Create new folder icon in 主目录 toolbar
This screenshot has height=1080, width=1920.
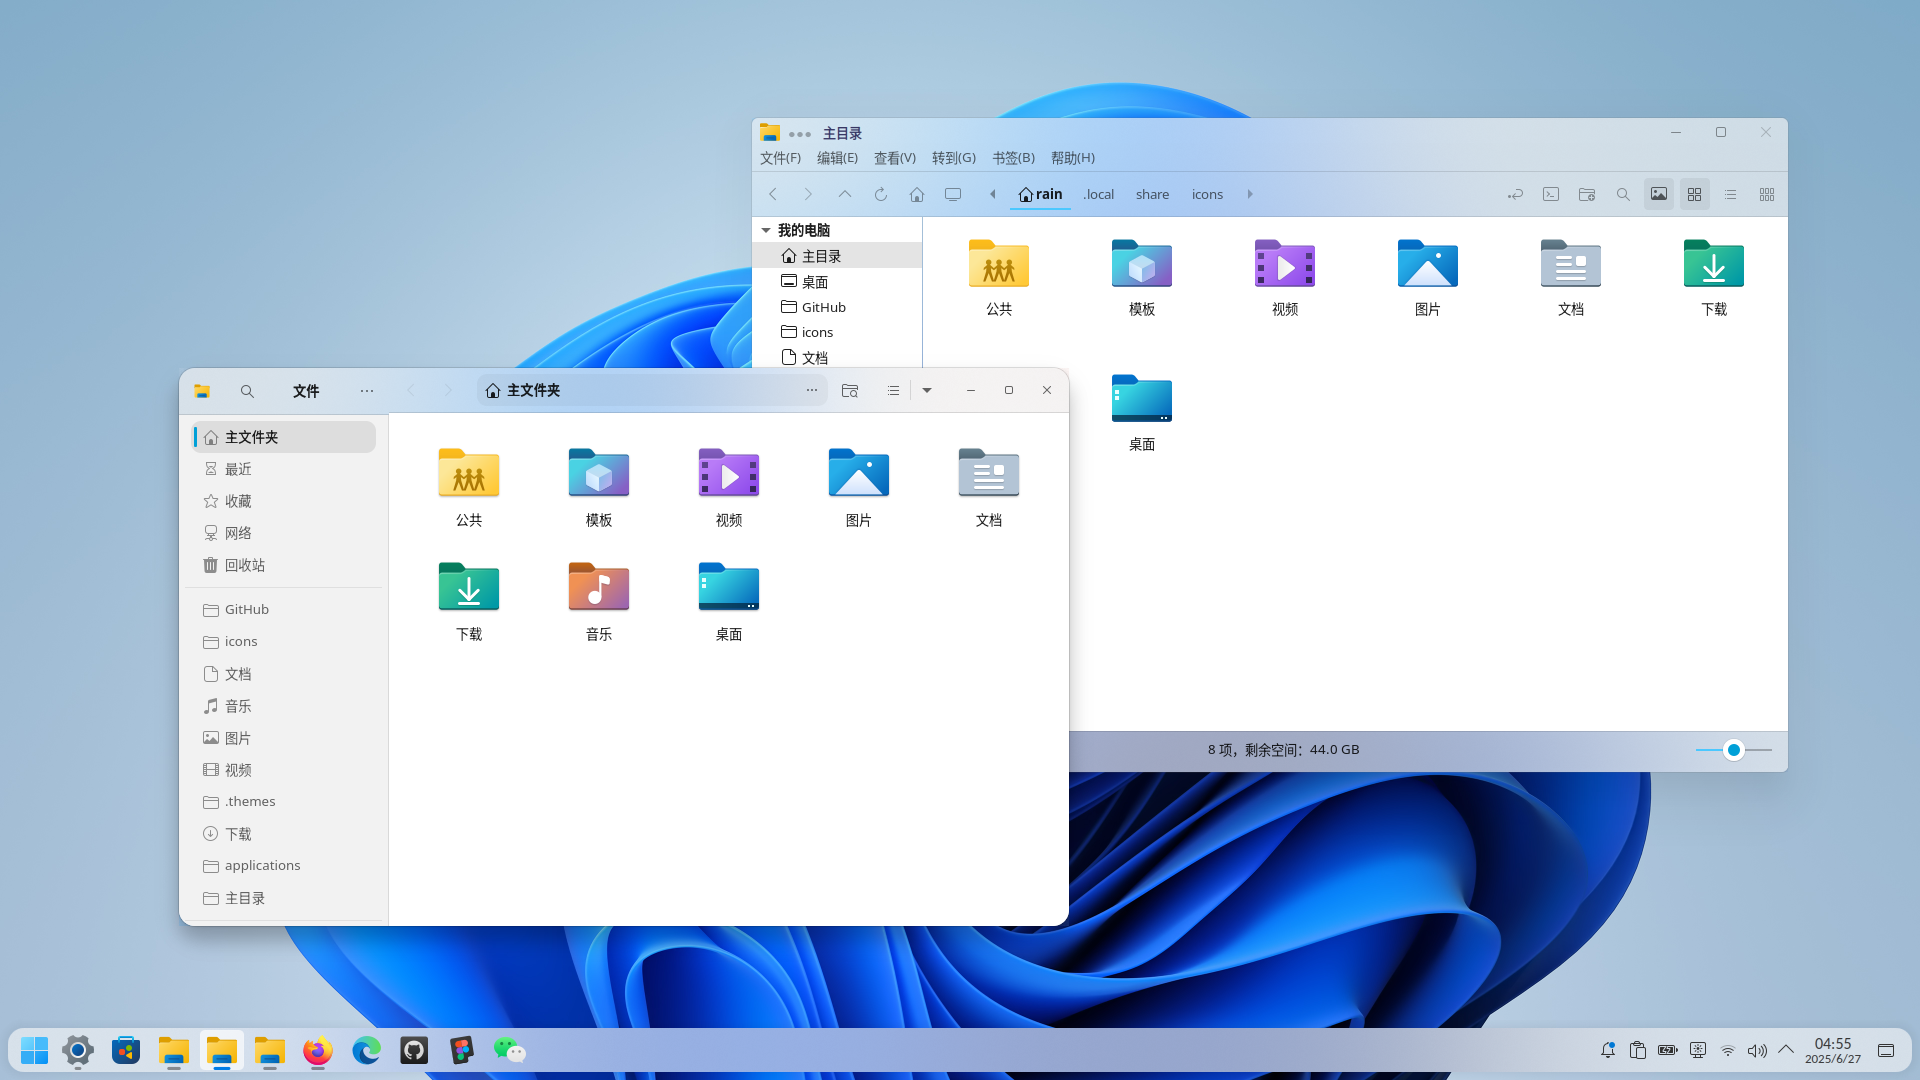[1587, 194]
